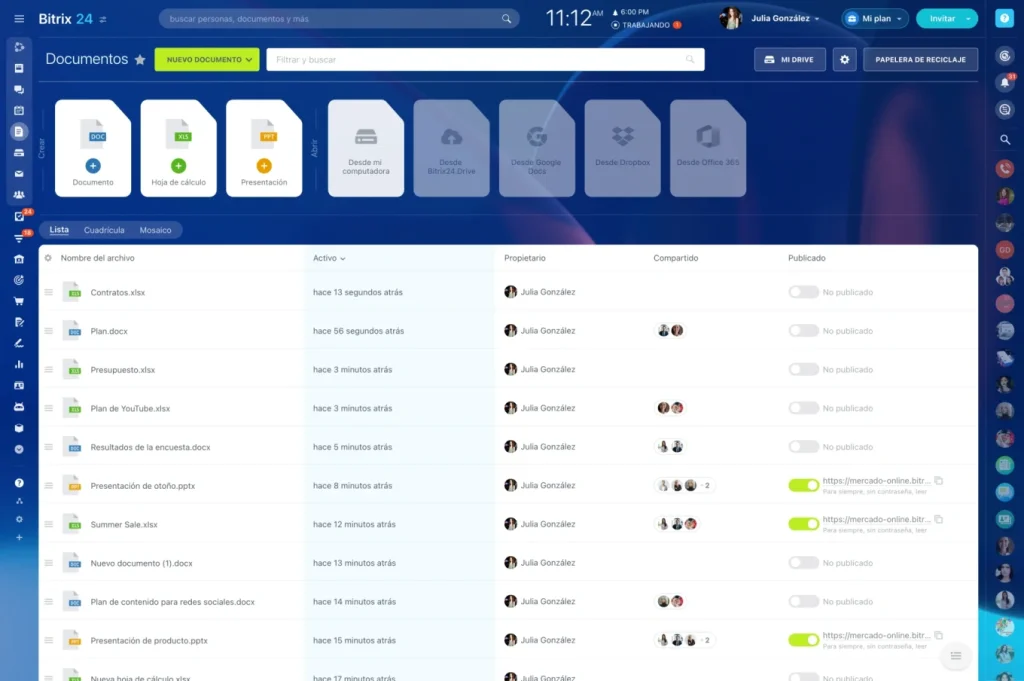Expand the Mi Plan dropdown
The image size is (1024, 681).
(874, 18)
